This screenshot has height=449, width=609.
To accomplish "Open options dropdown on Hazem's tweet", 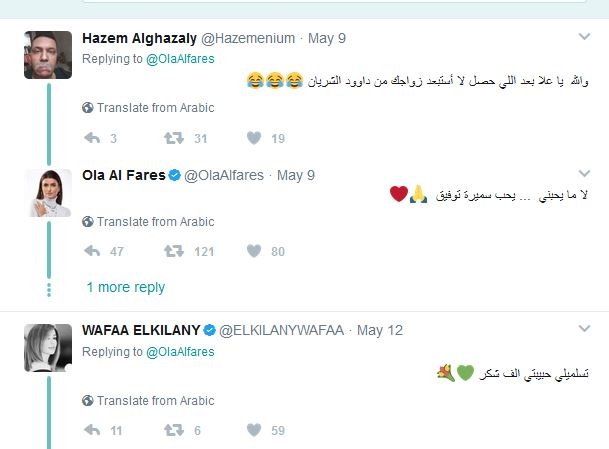I will (585, 37).
